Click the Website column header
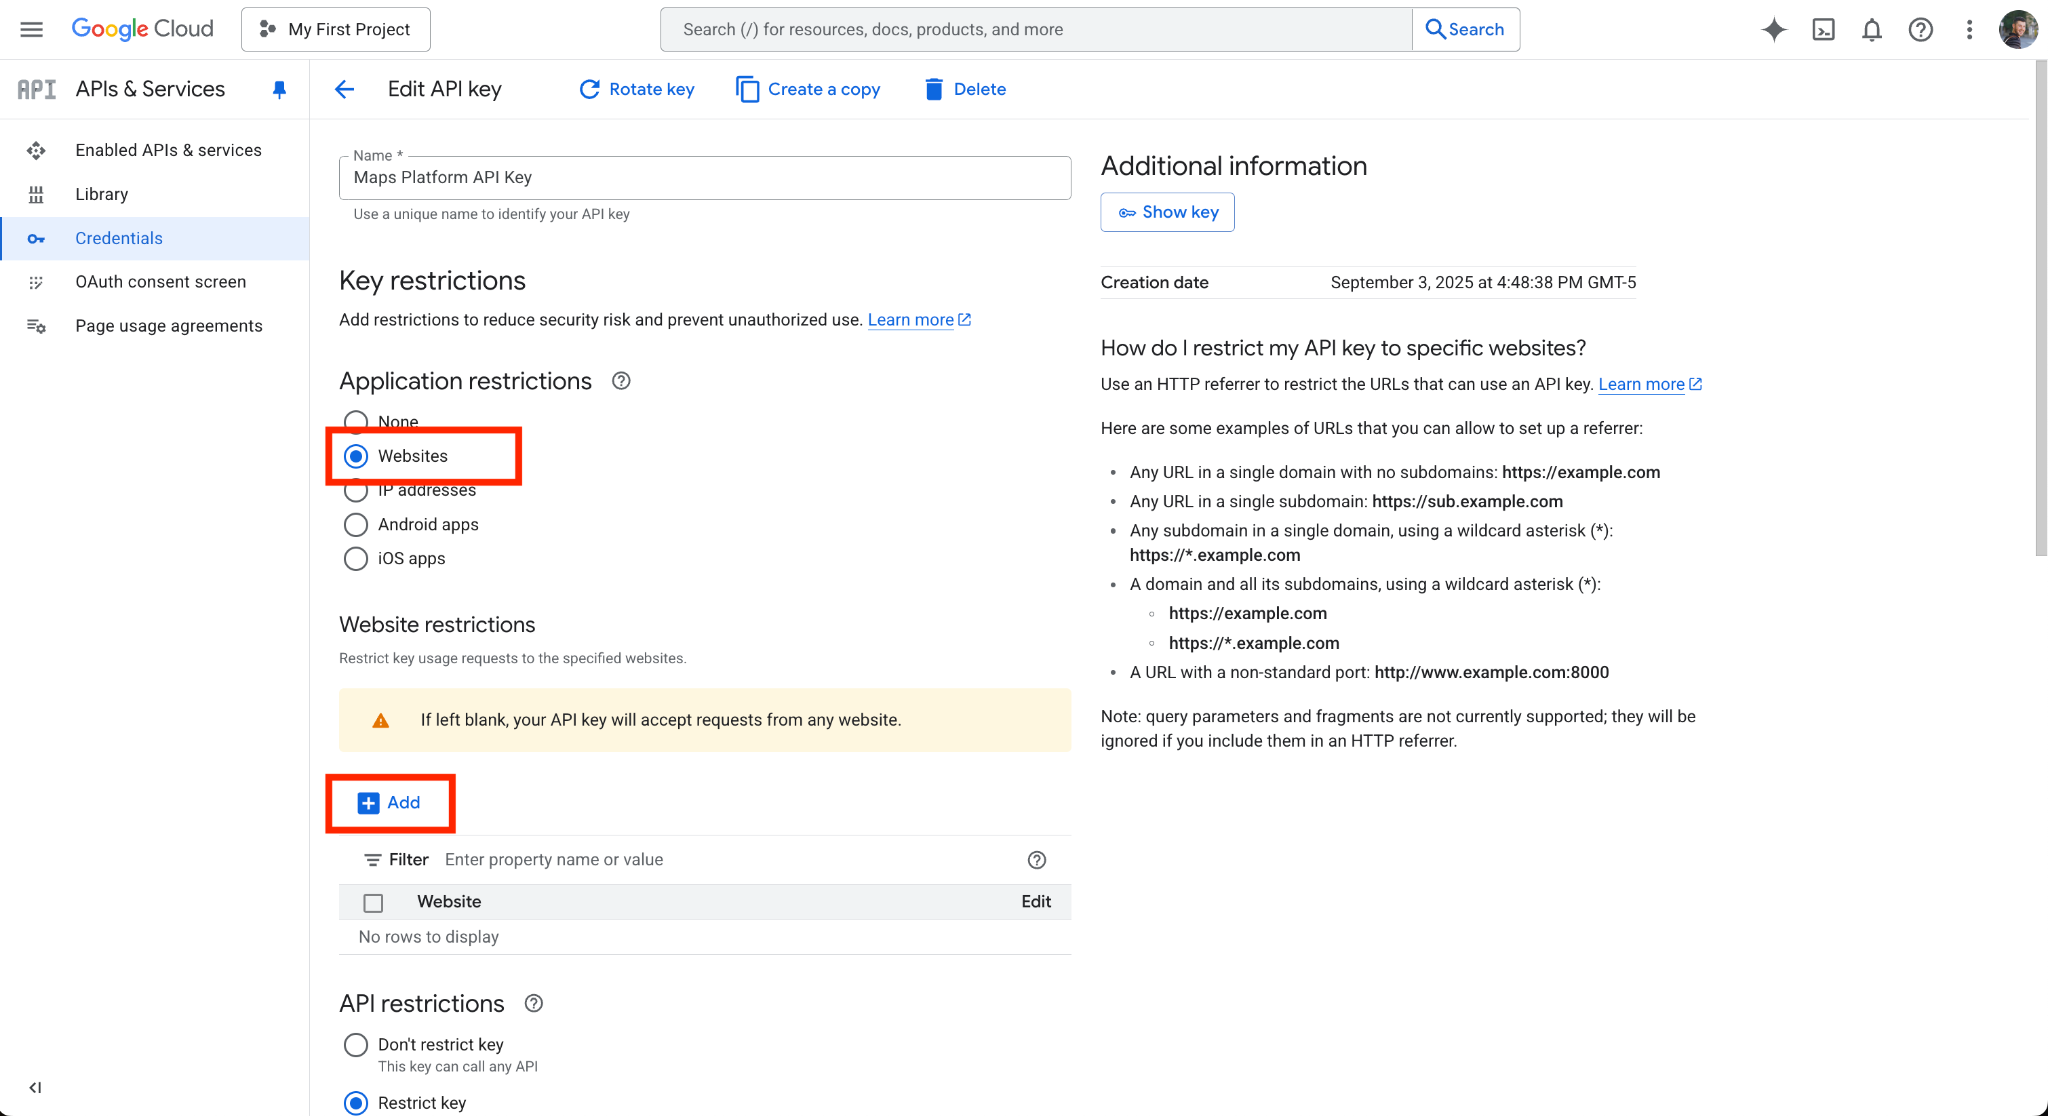Image resolution: width=2048 pixels, height=1116 pixels. coord(449,902)
